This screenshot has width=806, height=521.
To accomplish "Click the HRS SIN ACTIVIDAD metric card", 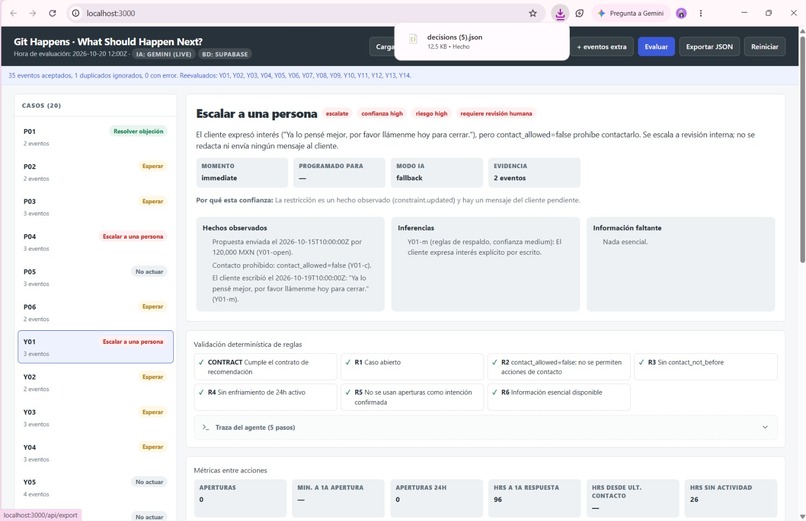I will click(x=730, y=498).
